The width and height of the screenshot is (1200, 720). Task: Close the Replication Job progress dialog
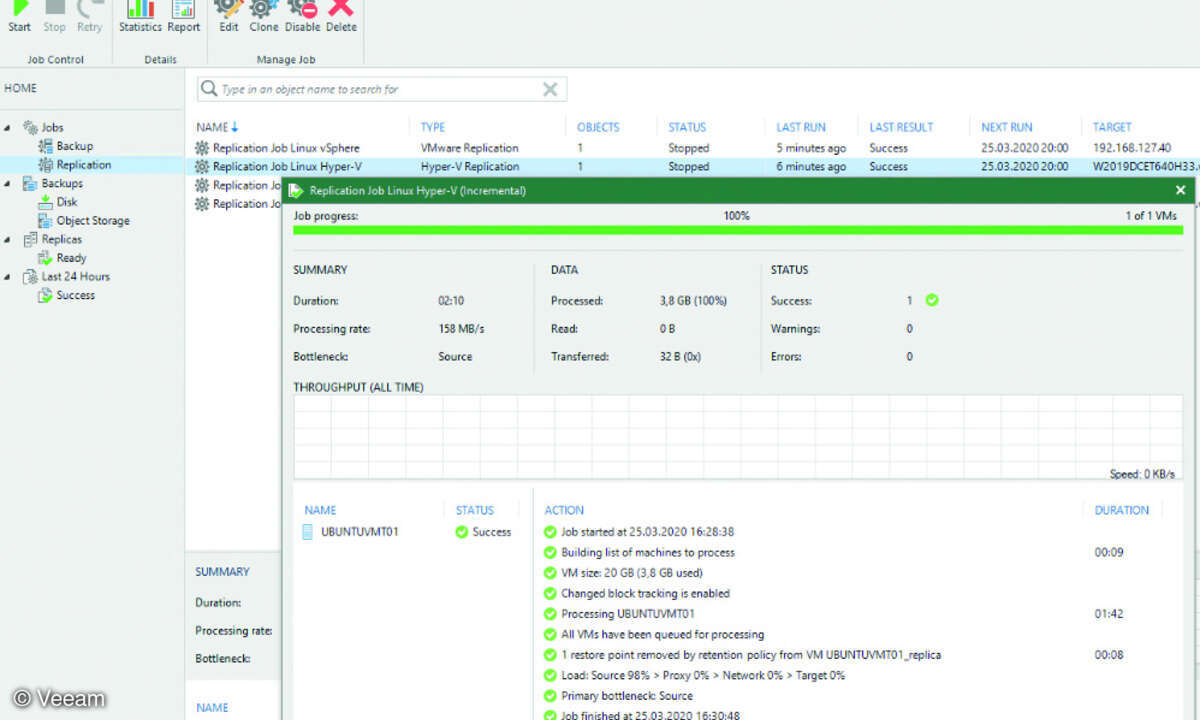pos(1180,190)
